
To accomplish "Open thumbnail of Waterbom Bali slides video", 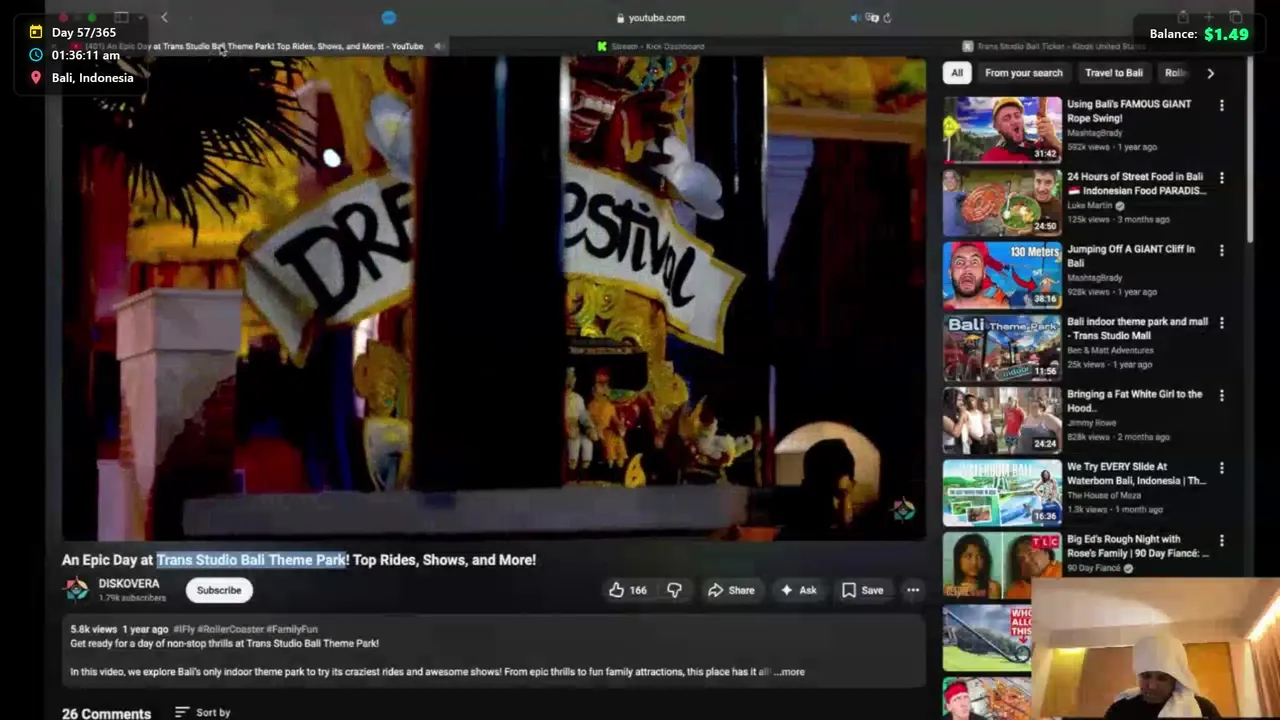I will [x=1002, y=492].
